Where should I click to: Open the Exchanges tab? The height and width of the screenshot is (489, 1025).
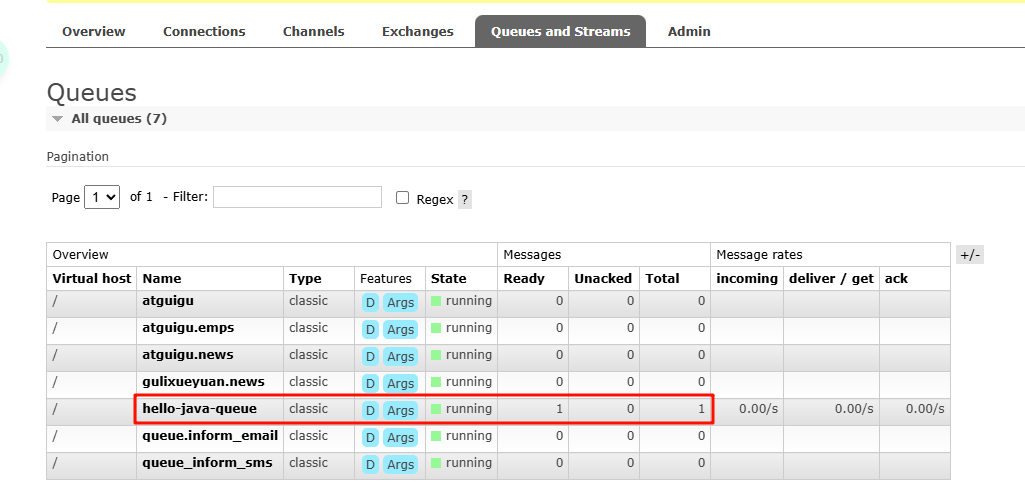417,31
